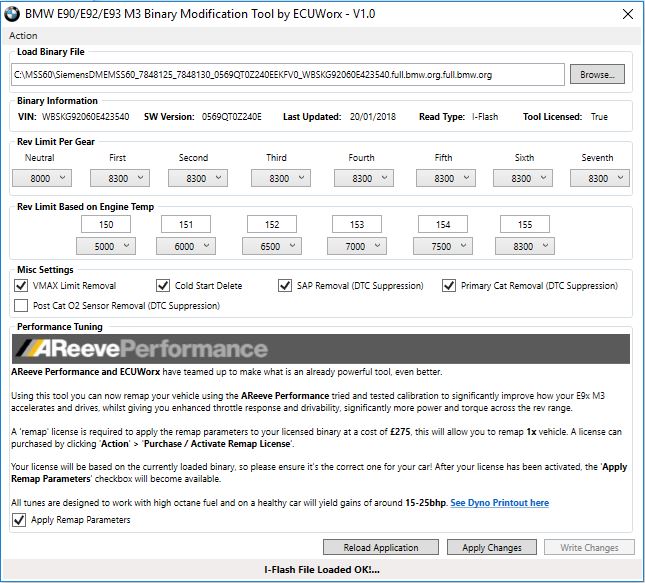Open the Fourth gear rev limit dropdown
The image size is (645, 583).
tap(364, 178)
